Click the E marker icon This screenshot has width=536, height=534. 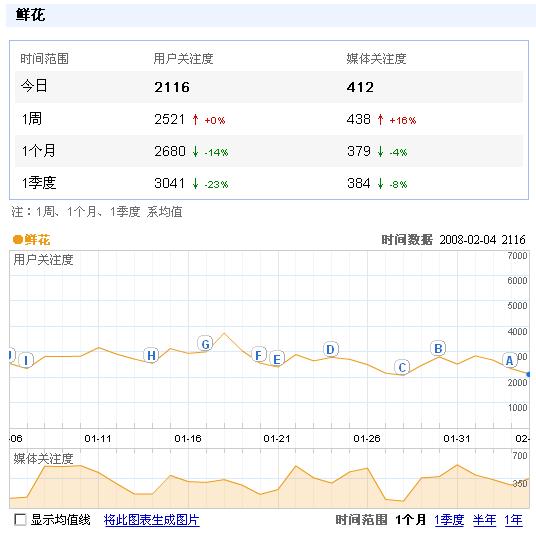(x=277, y=359)
